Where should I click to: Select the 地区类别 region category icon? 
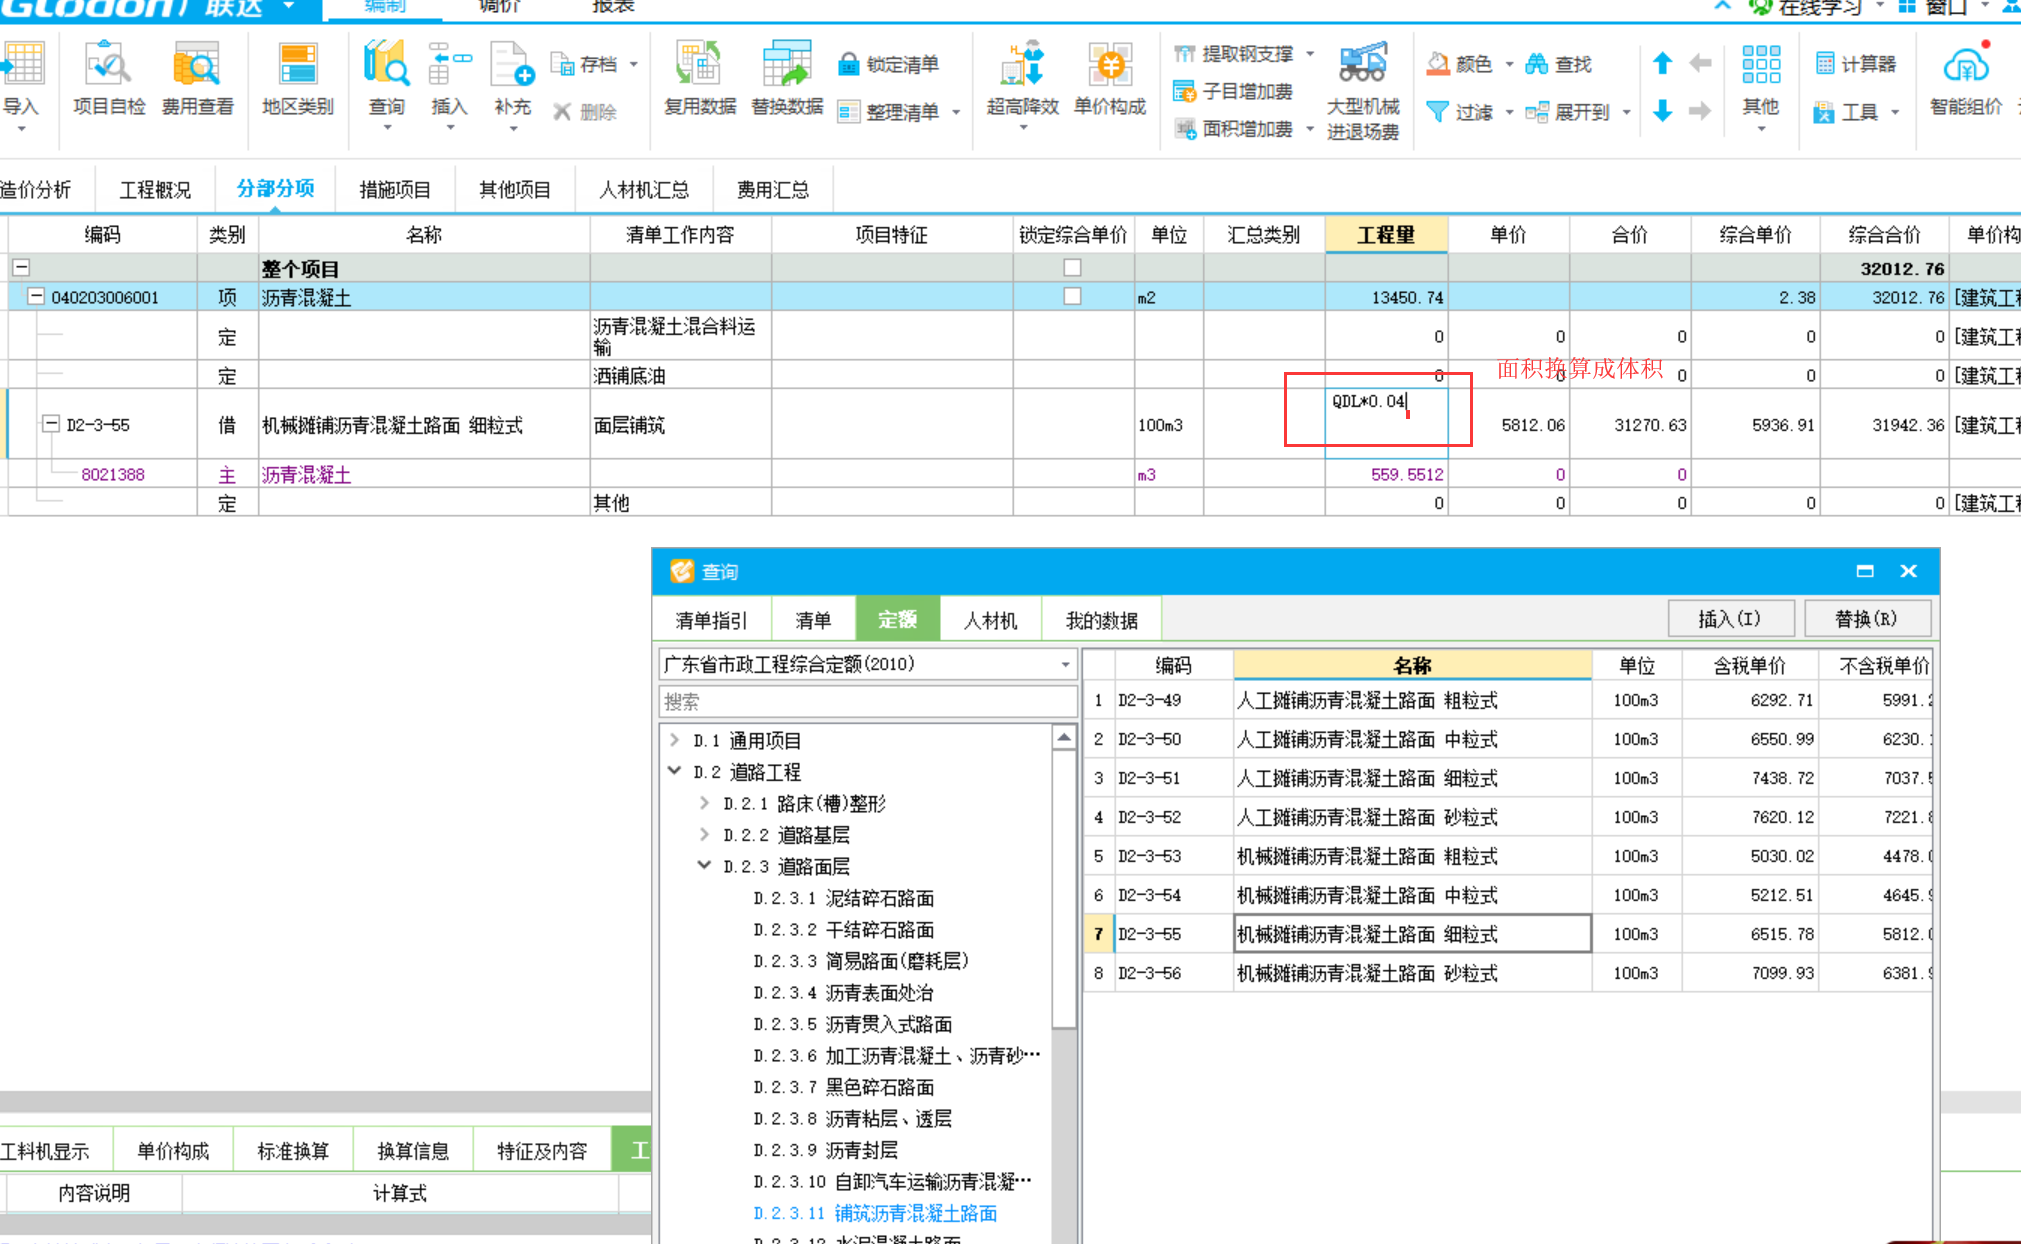(297, 79)
